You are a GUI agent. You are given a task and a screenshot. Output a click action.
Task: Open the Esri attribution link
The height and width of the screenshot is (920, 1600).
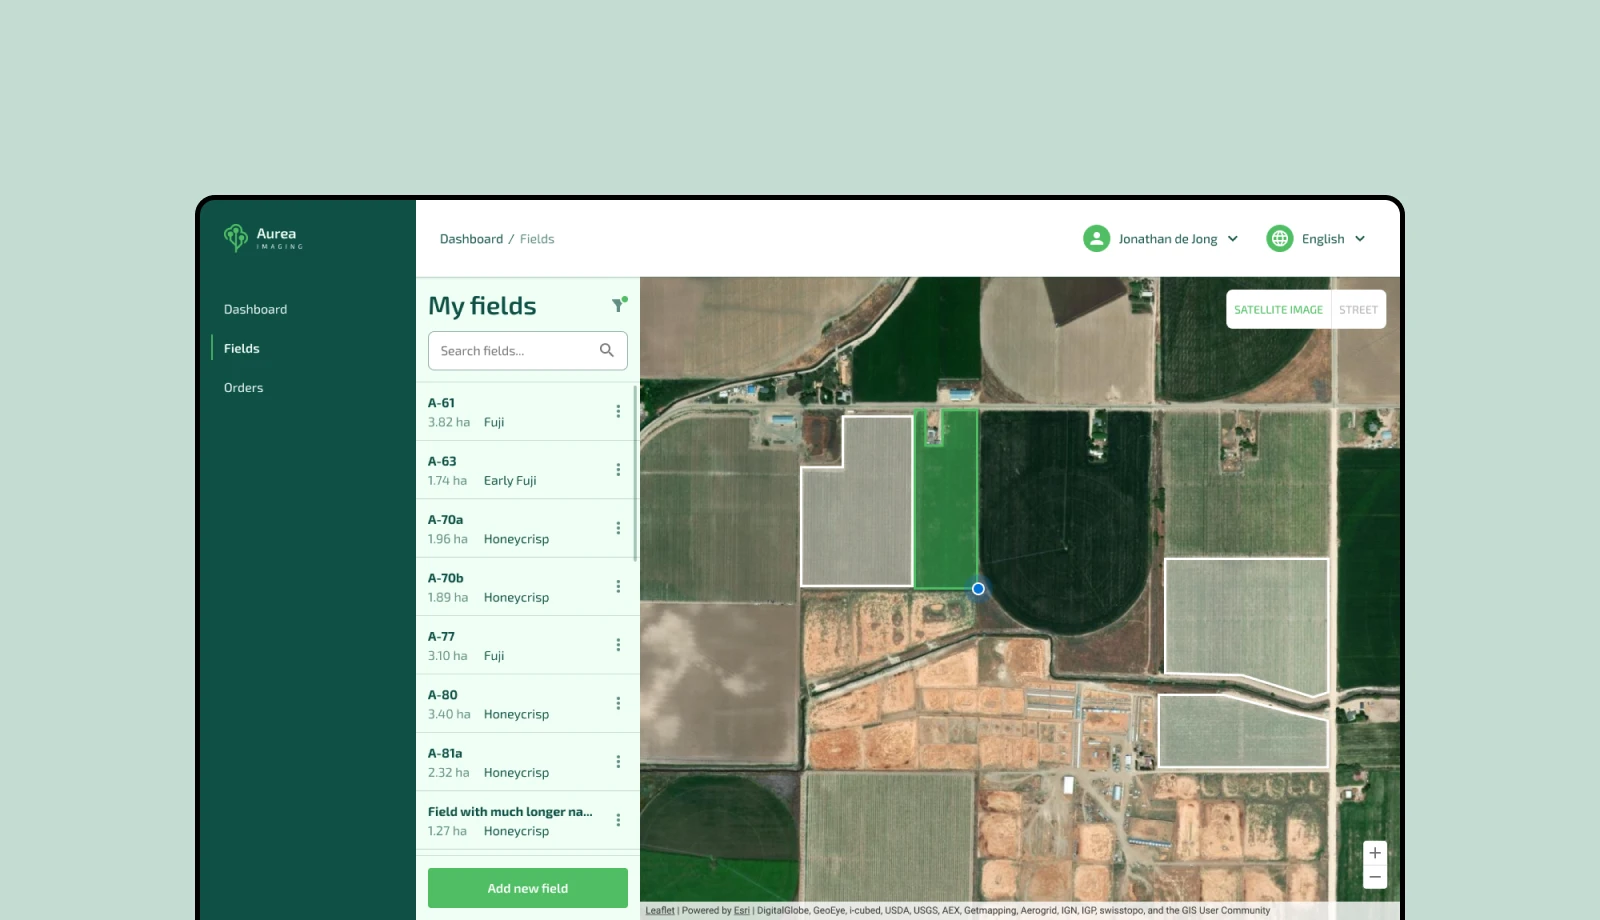click(742, 911)
